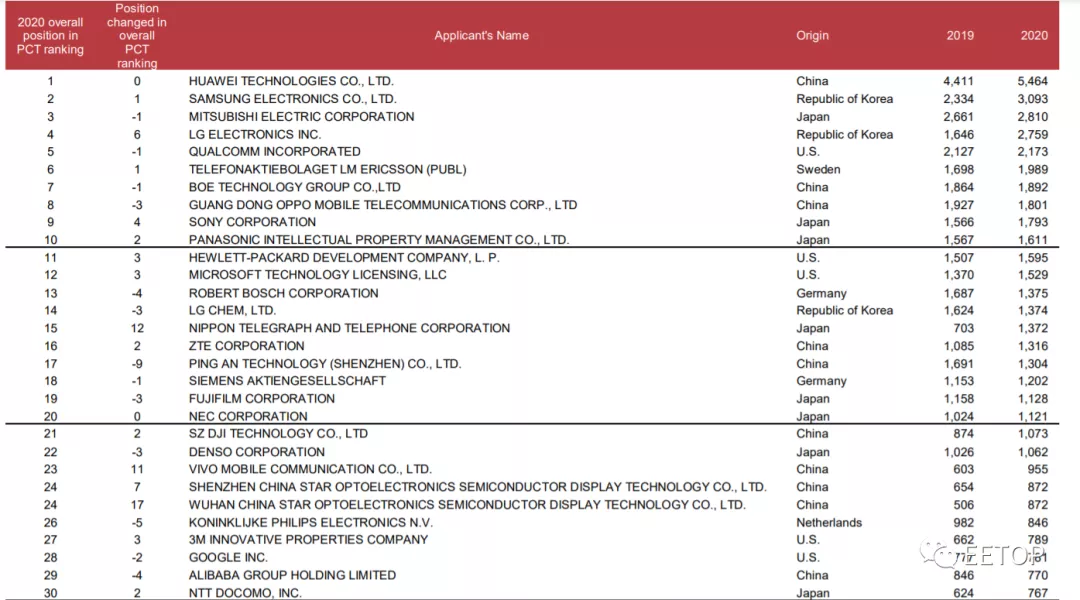
Task: Click "SIEMENS AKTIENGESELLSCHAFT" applicant name
Action: click(287, 381)
